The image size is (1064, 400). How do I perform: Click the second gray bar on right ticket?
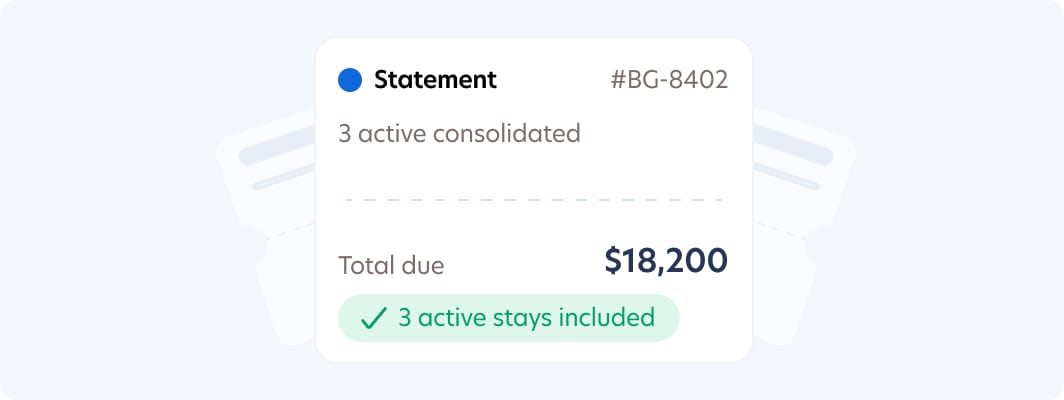pyautogui.click(x=786, y=177)
